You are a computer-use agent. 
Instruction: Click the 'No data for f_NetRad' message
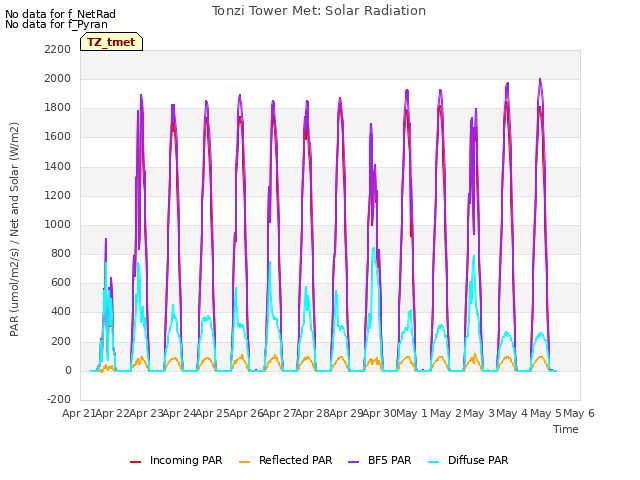pos(60,14)
